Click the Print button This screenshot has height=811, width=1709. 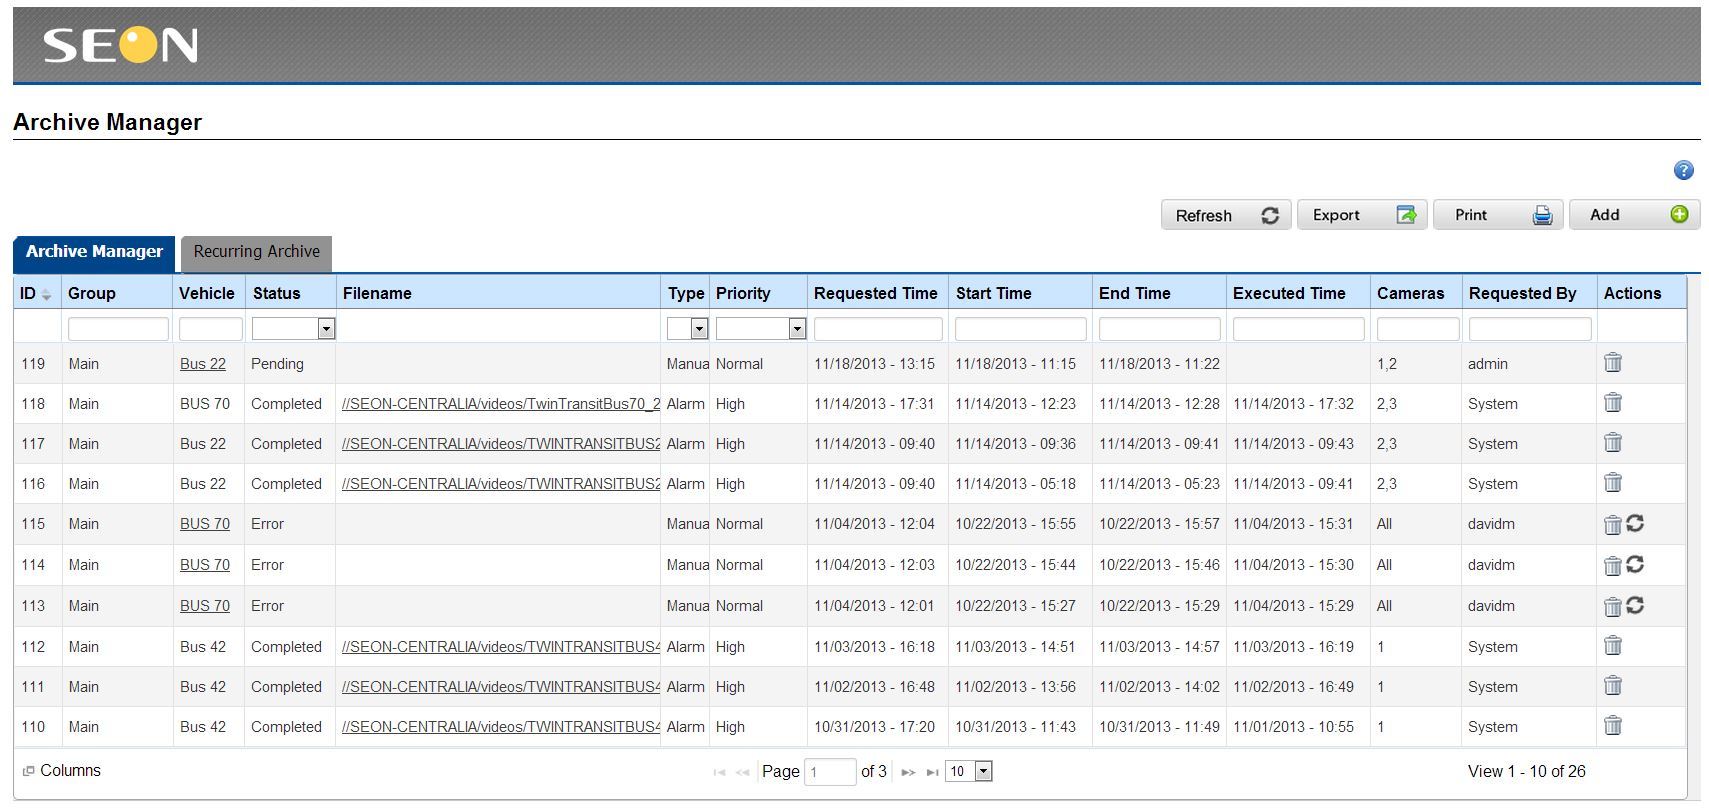(1498, 215)
